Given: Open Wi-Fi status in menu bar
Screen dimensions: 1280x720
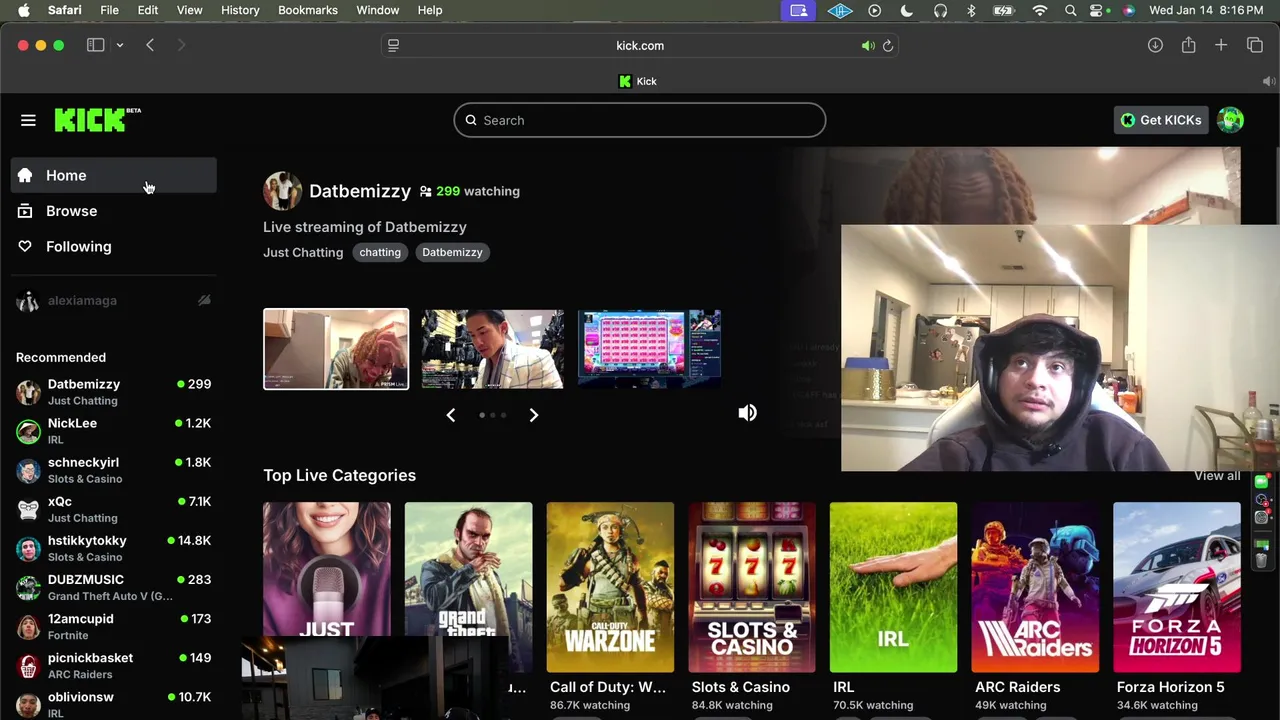Looking at the screenshot, I should pos(1040,10).
